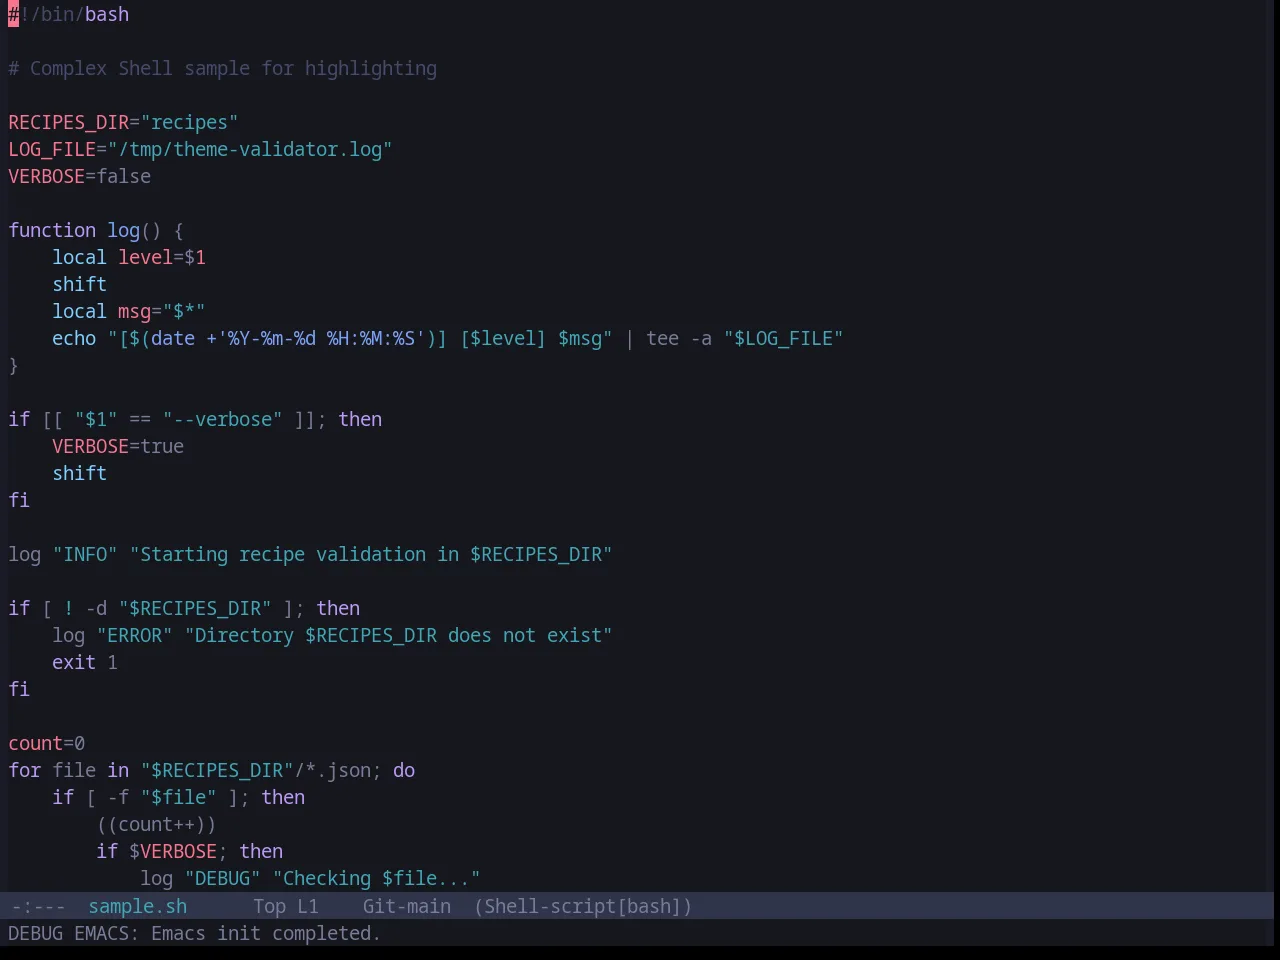Click 'if $VERBOSE; then' line
This screenshot has height=960, width=1280.
pos(189,851)
